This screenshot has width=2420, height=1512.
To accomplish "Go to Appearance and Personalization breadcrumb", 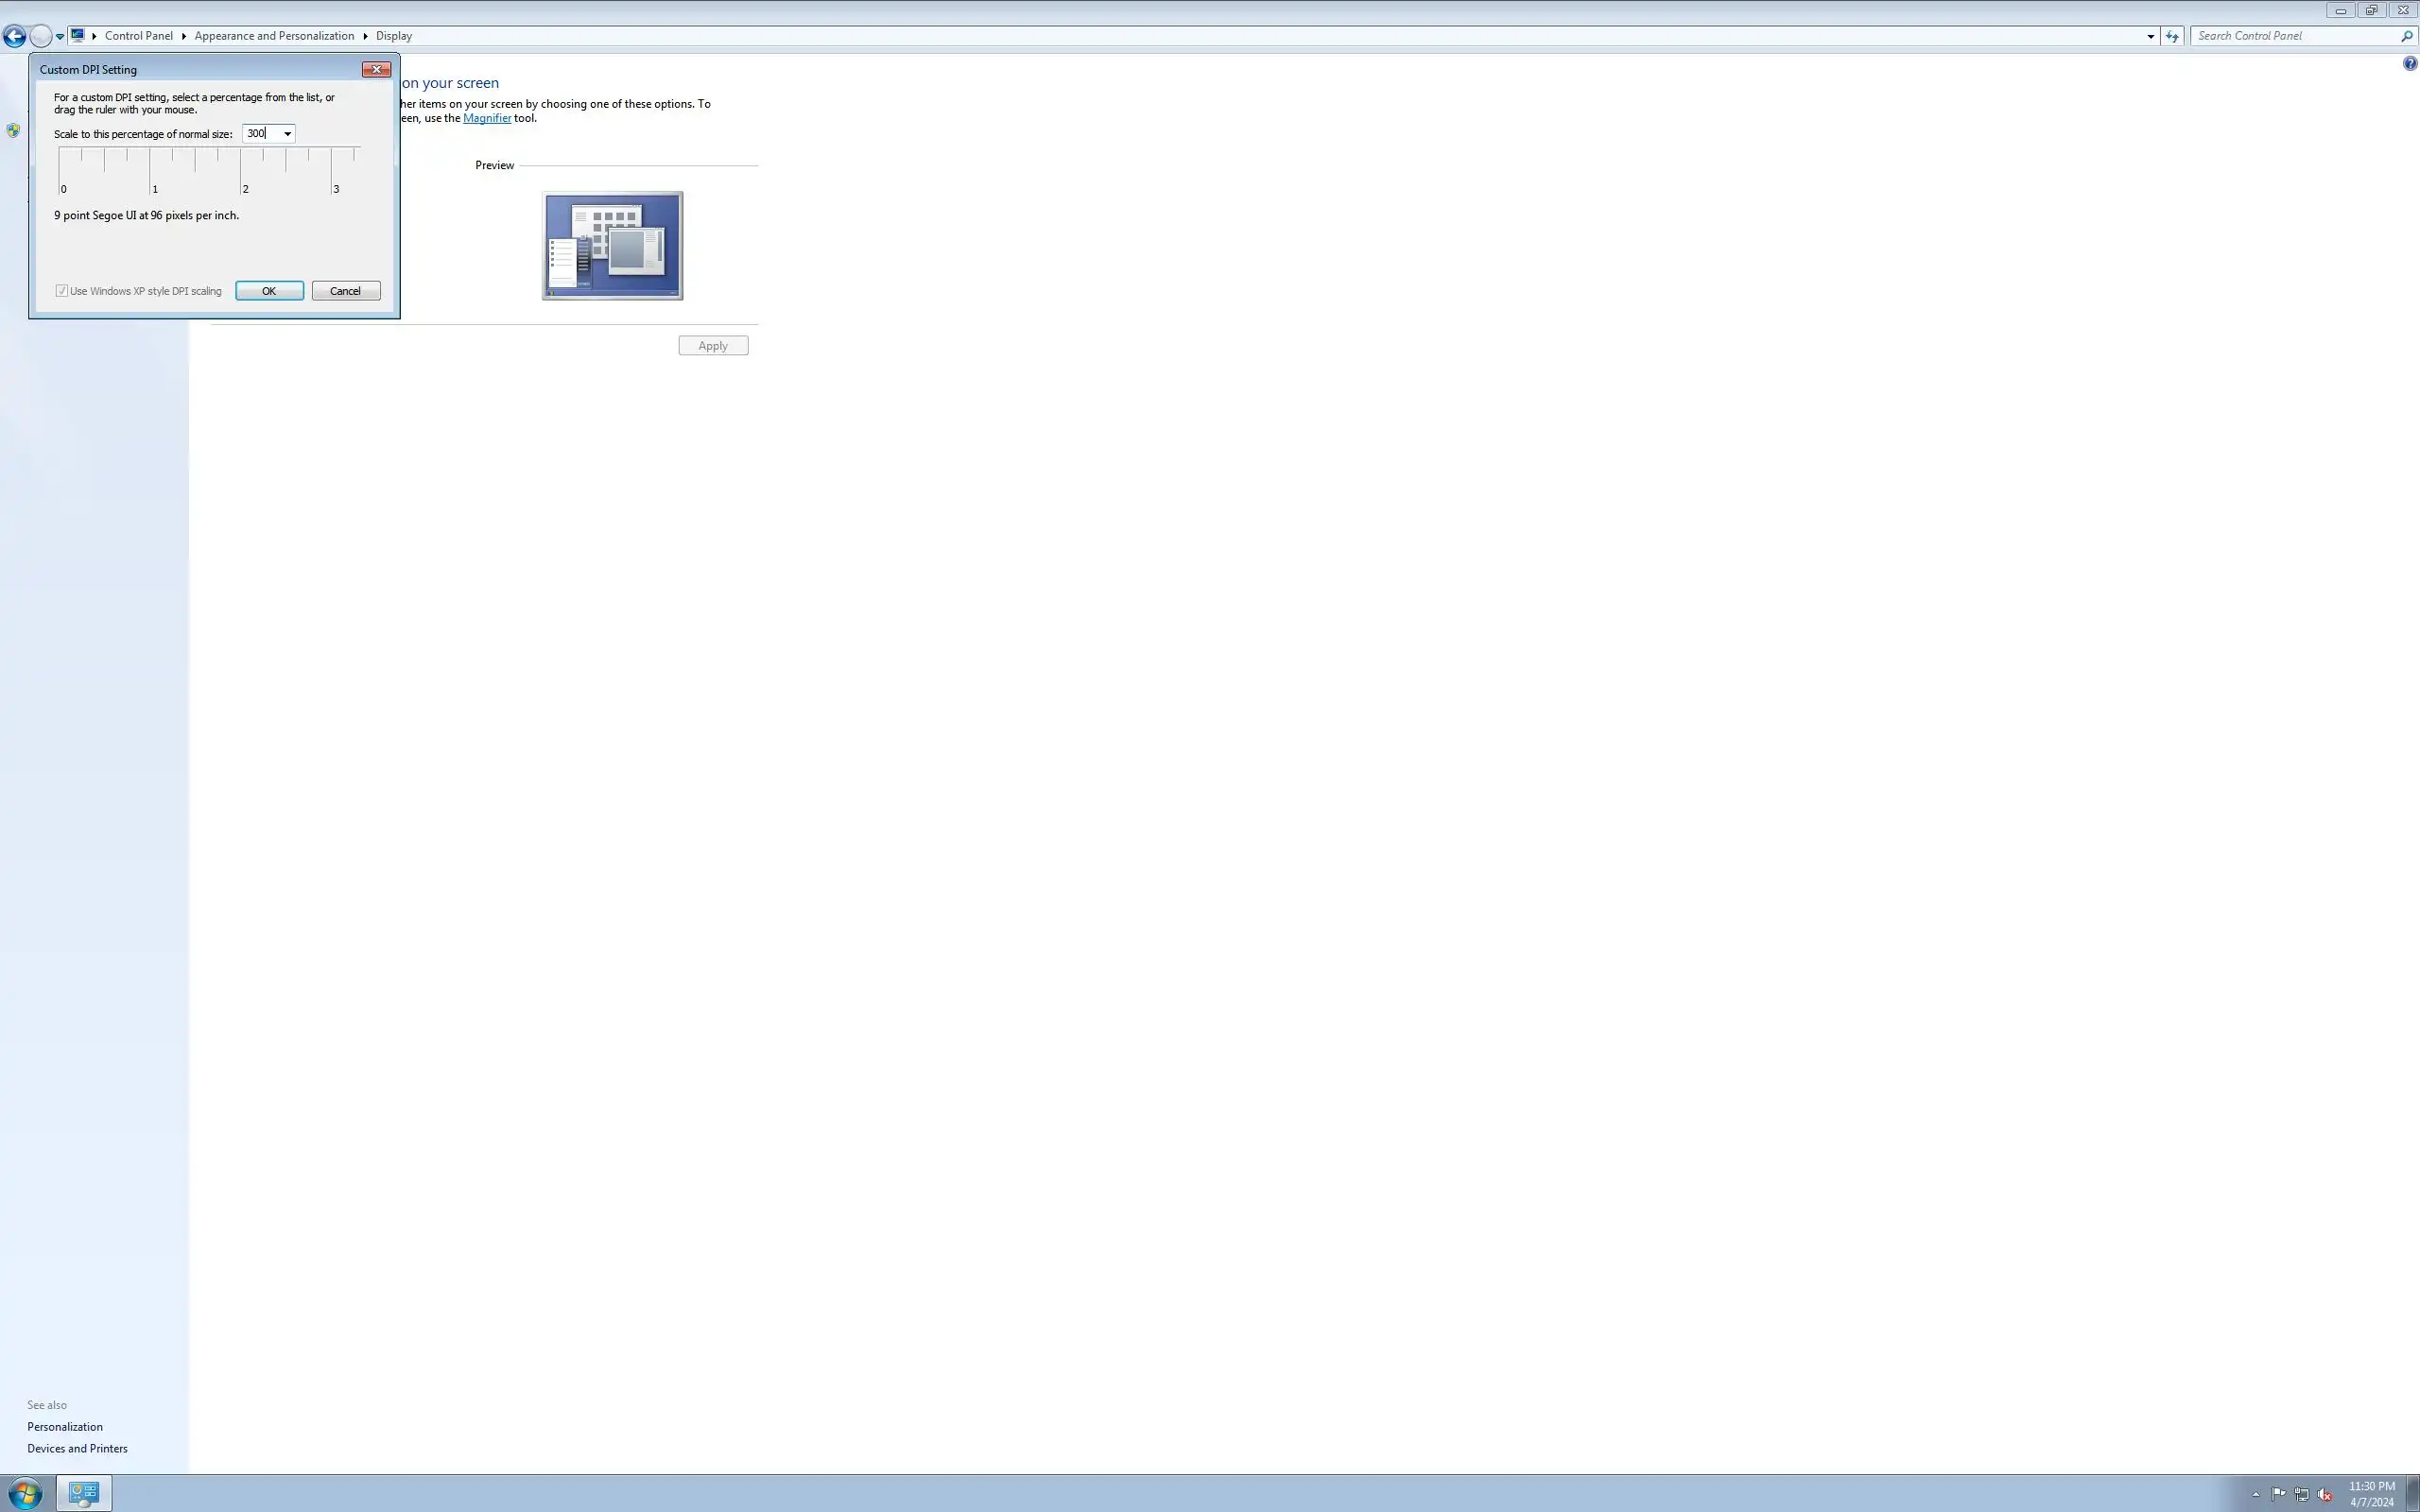I will pyautogui.click(x=274, y=36).
